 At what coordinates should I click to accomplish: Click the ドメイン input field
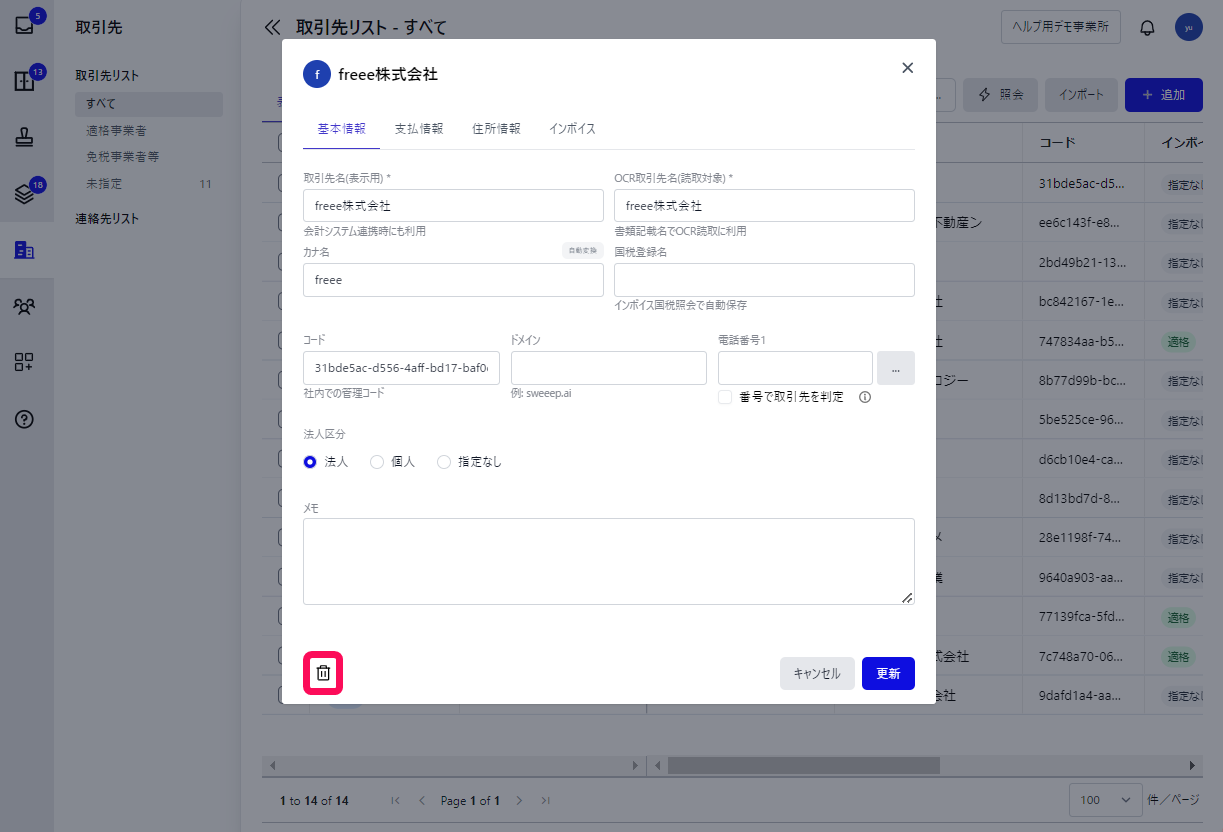pos(608,368)
